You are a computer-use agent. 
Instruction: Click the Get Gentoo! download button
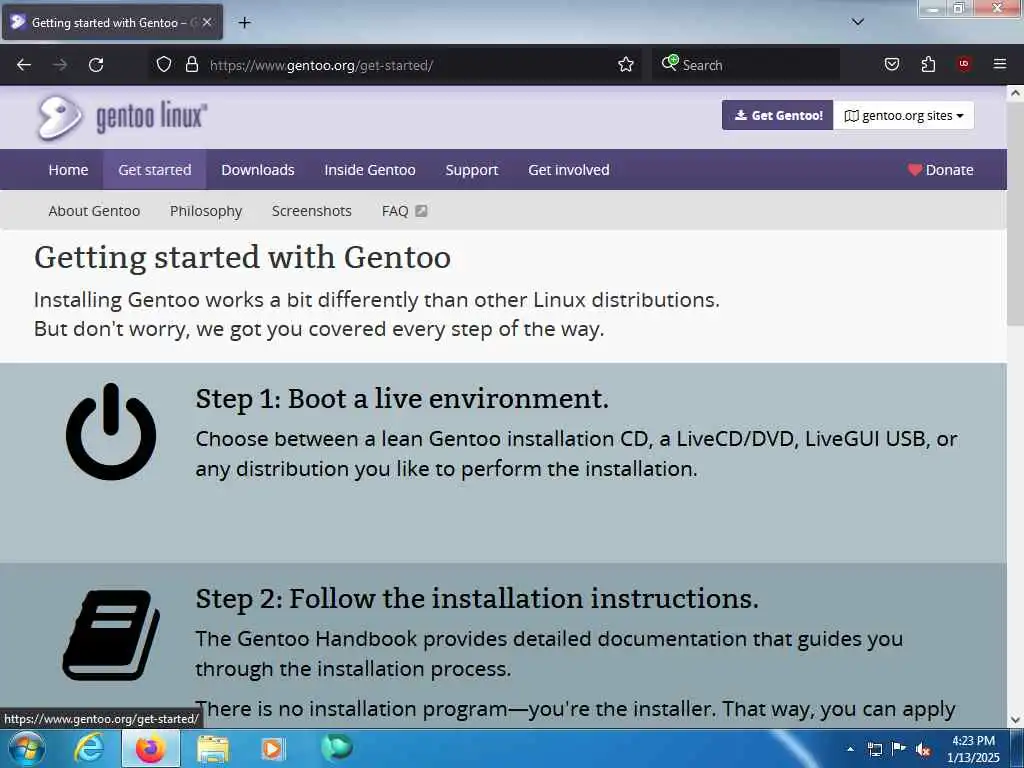[777, 116]
